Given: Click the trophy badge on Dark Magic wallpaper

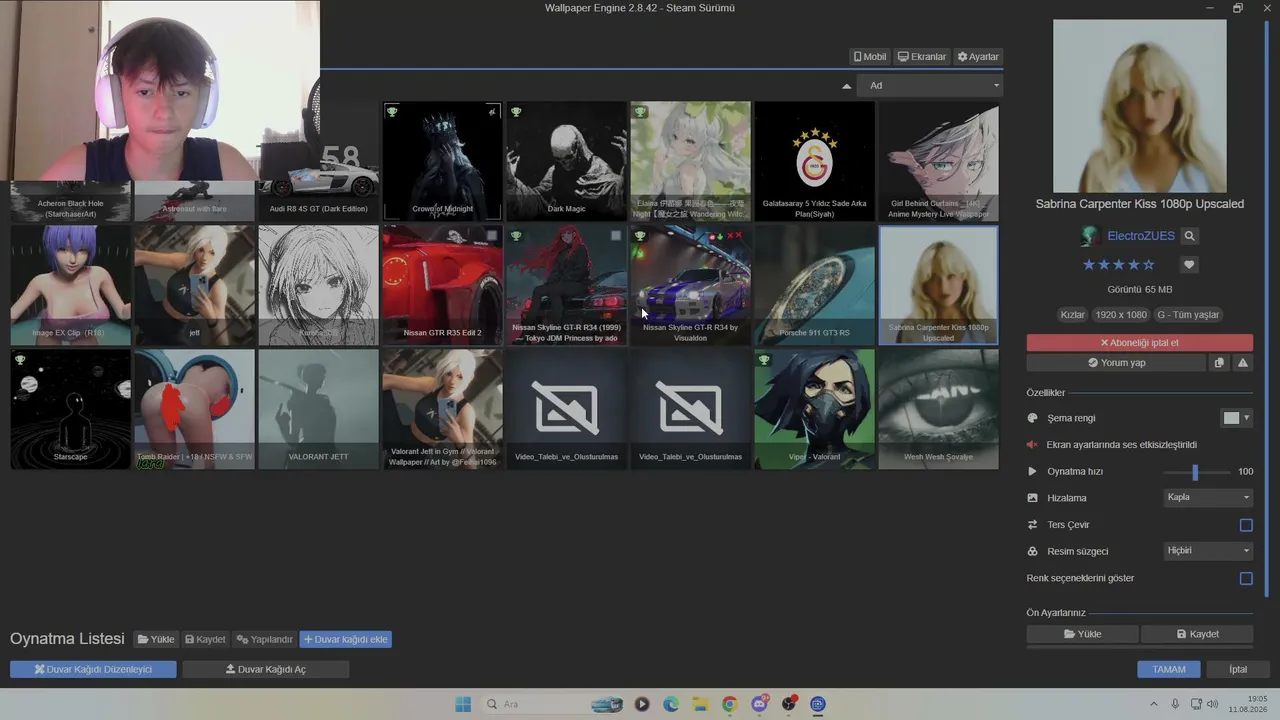Looking at the screenshot, I should click(516, 112).
